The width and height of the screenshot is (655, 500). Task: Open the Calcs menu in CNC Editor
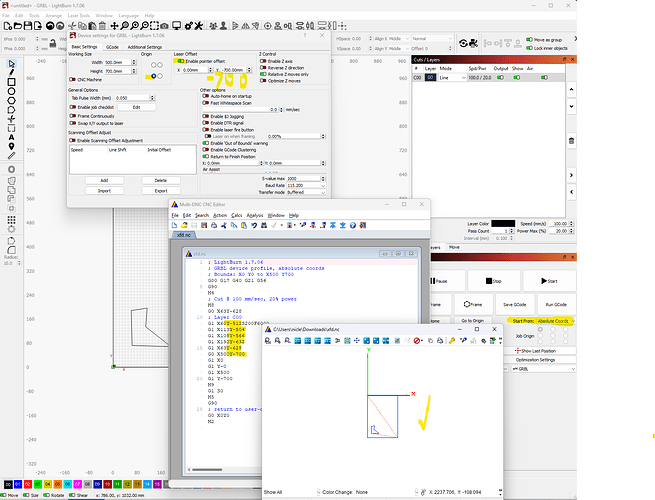coord(236,215)
